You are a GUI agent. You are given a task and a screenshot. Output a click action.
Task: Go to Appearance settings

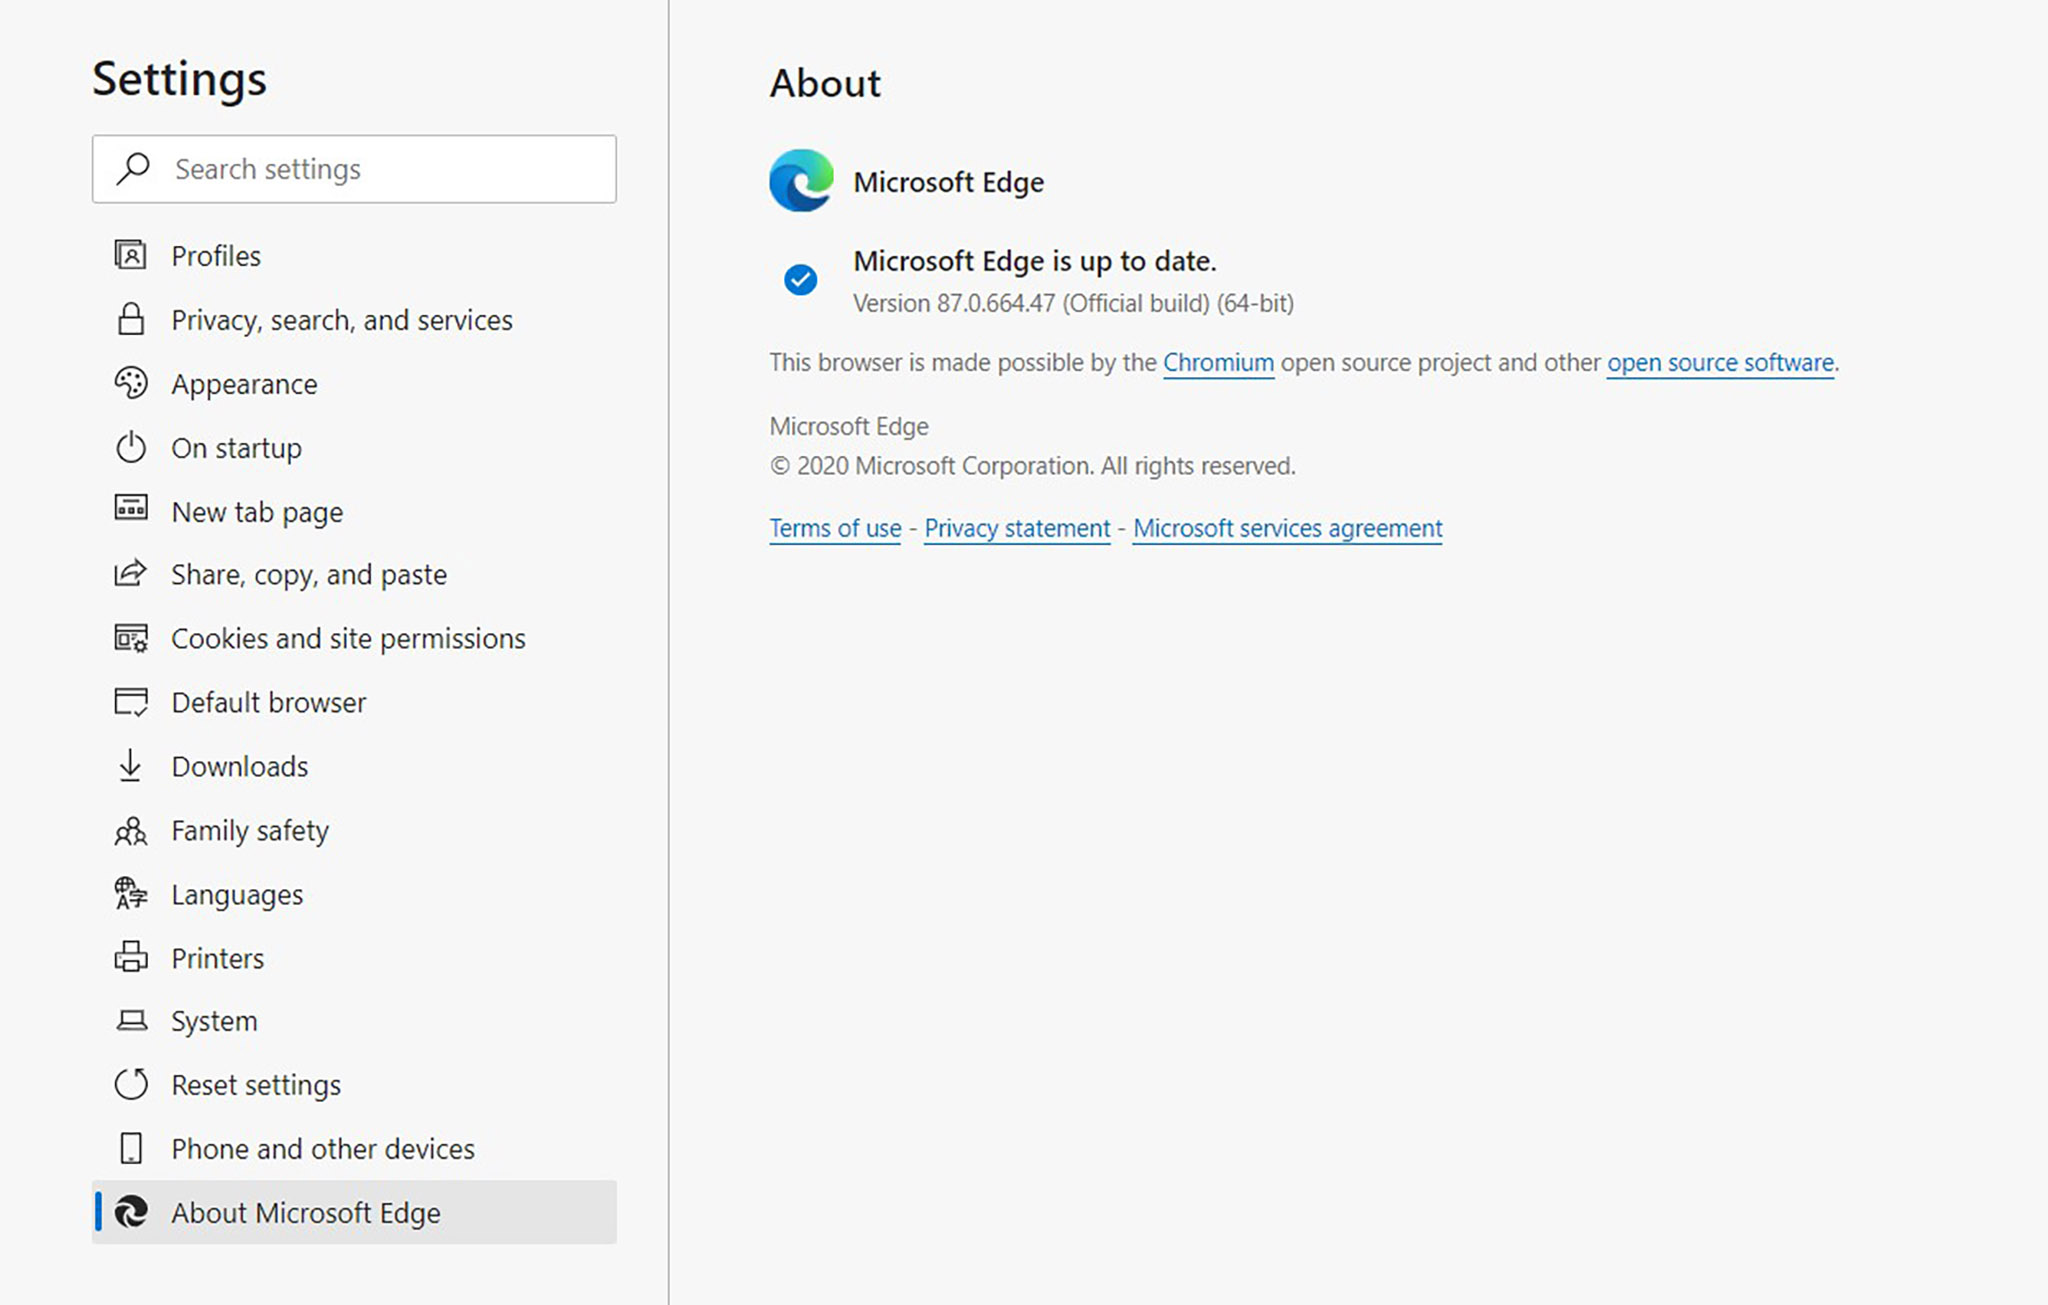point(354,384)
